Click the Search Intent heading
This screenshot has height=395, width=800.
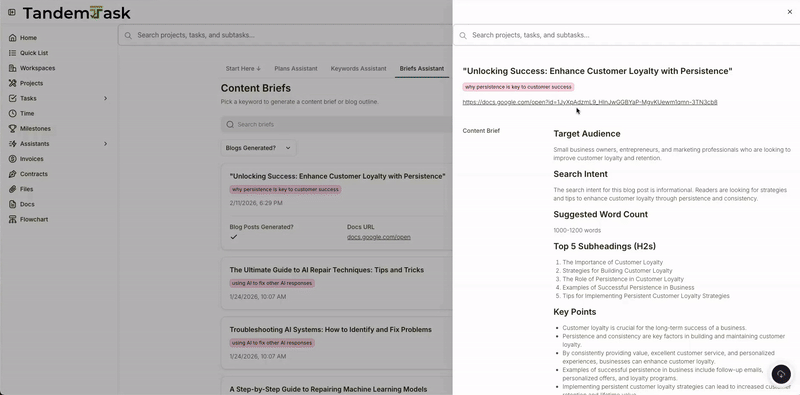coord(580,174)
